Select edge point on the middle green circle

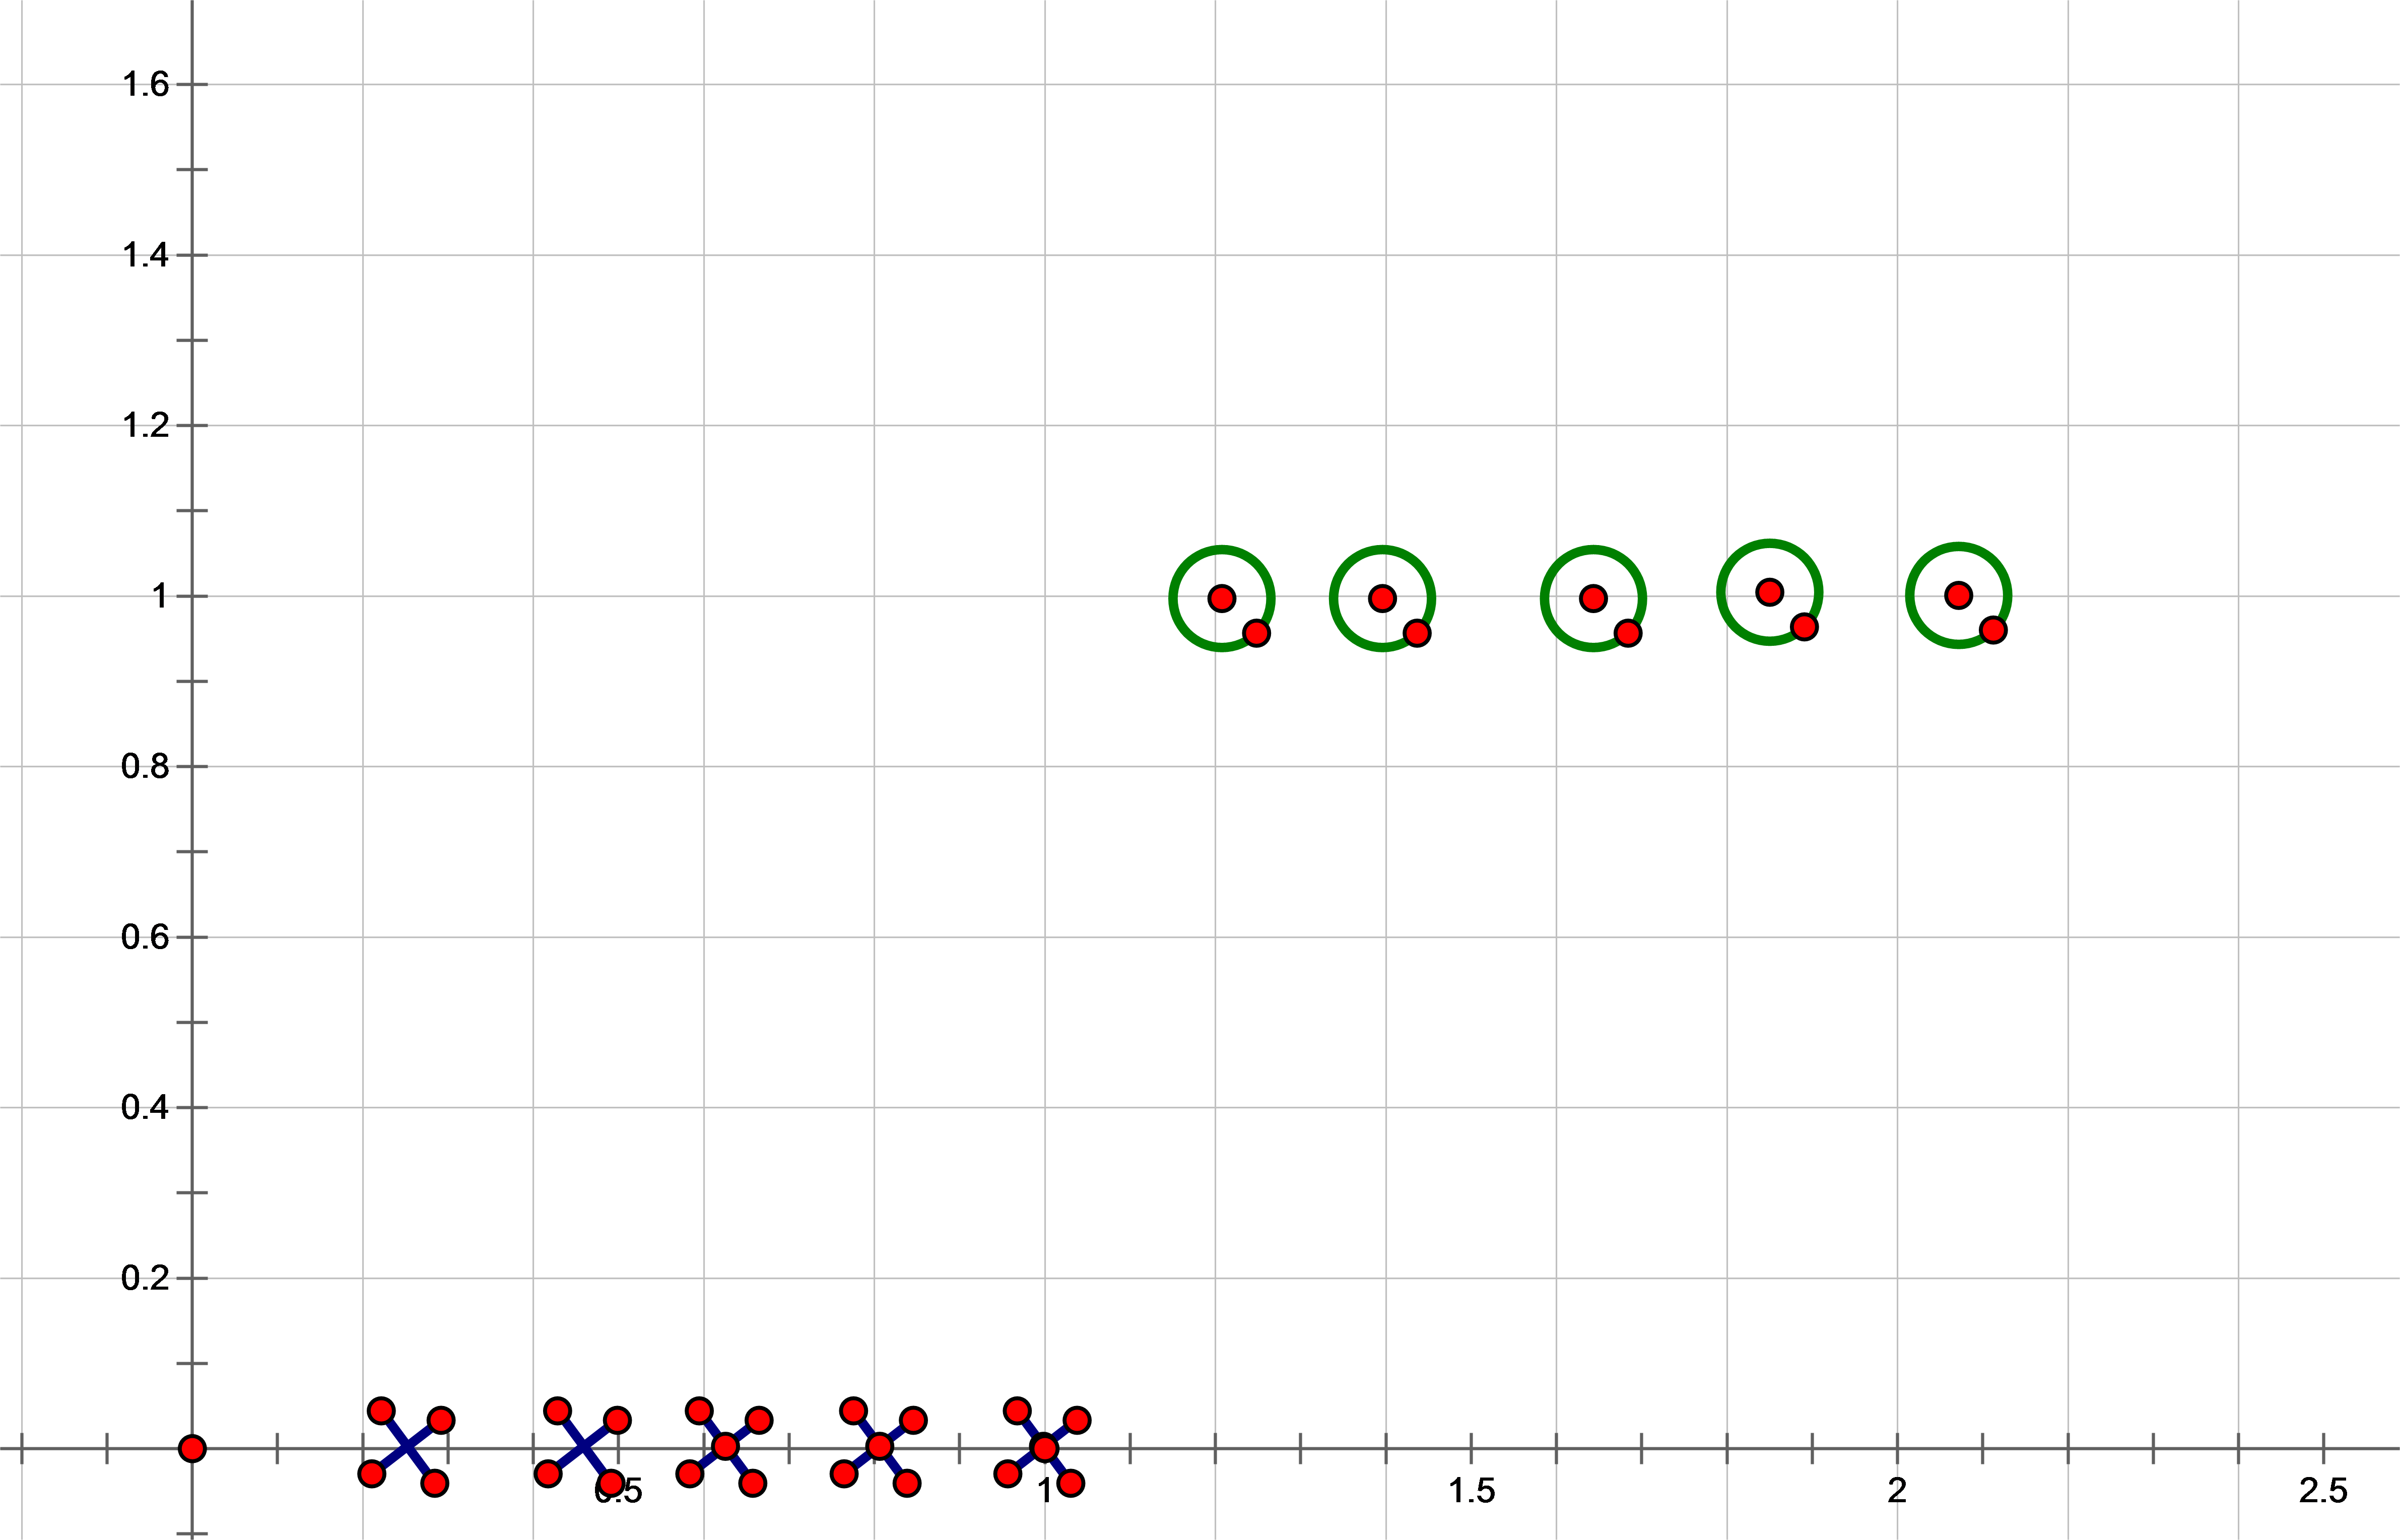(x=1628, y=633)
